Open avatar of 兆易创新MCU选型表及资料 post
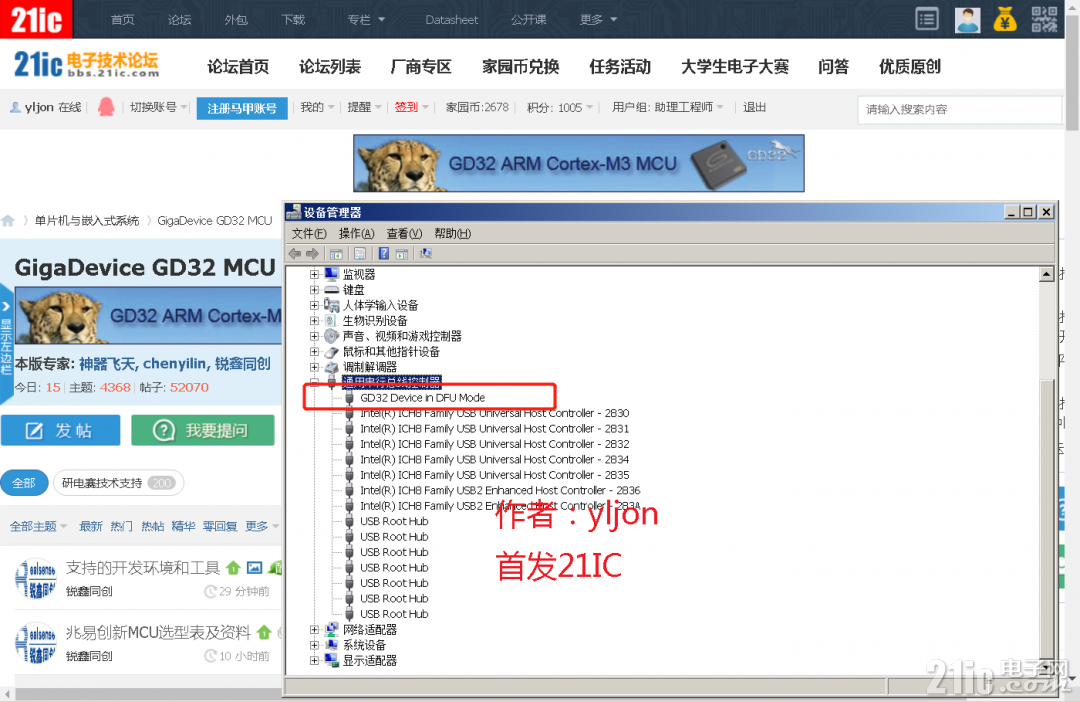 point(35,643)
